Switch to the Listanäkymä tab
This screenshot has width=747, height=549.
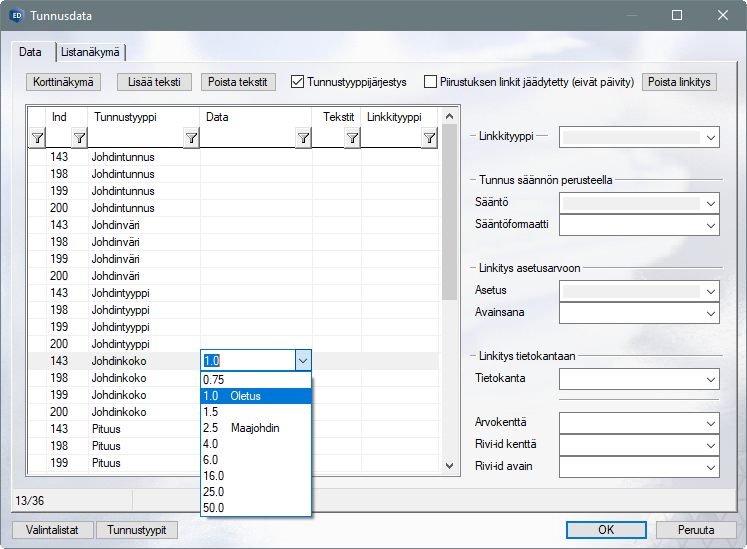(91, 52)
